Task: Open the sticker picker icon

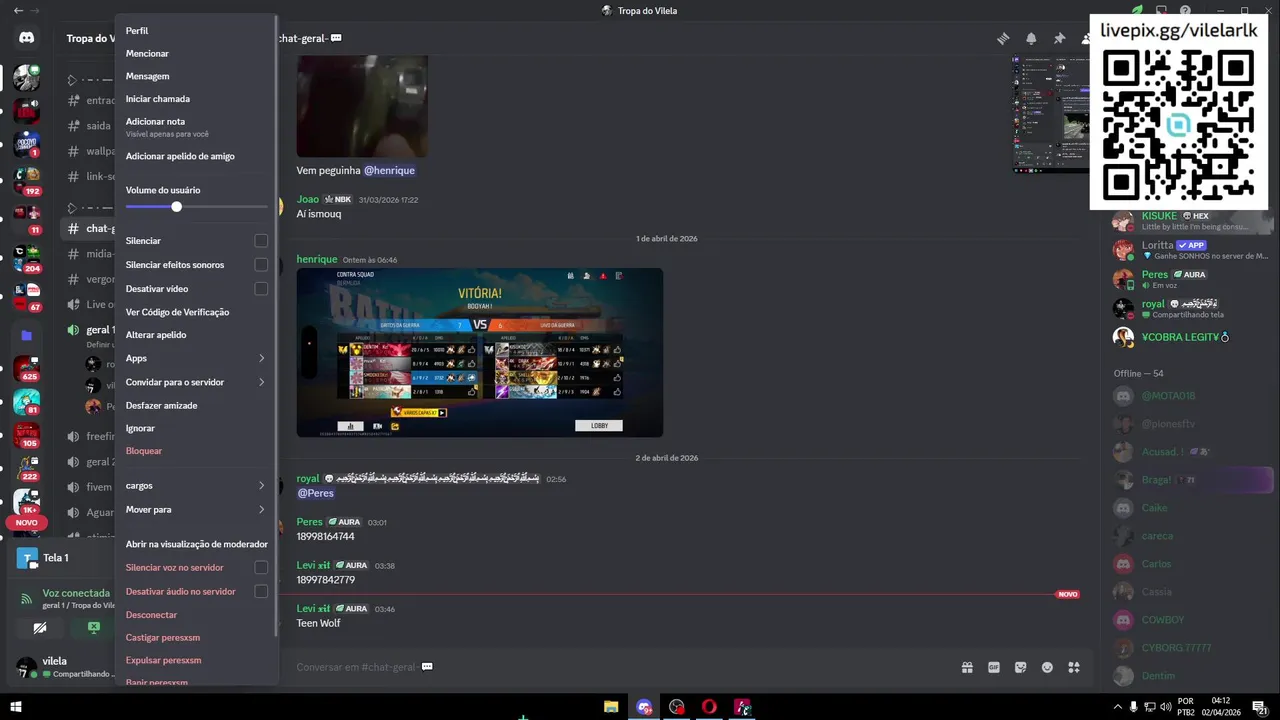Action: (x=1021, y=667)
